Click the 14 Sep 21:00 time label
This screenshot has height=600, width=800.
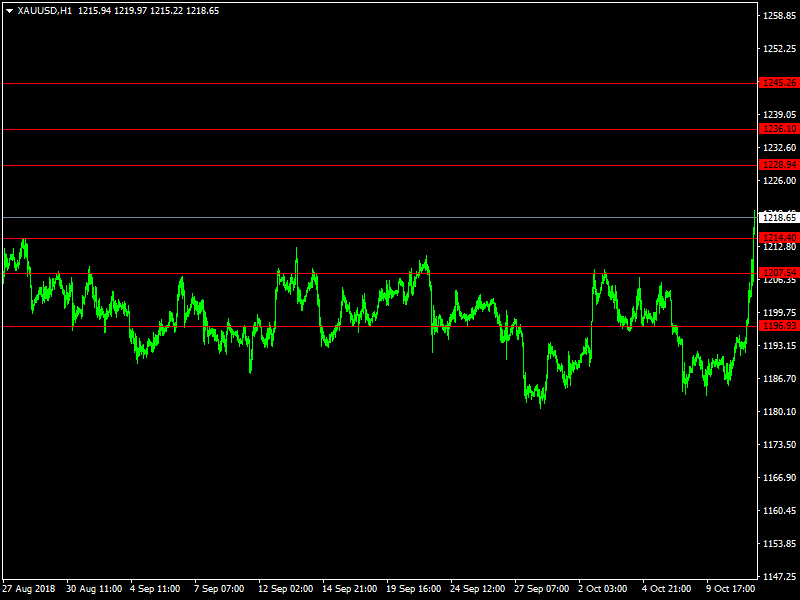pos(349,589)
